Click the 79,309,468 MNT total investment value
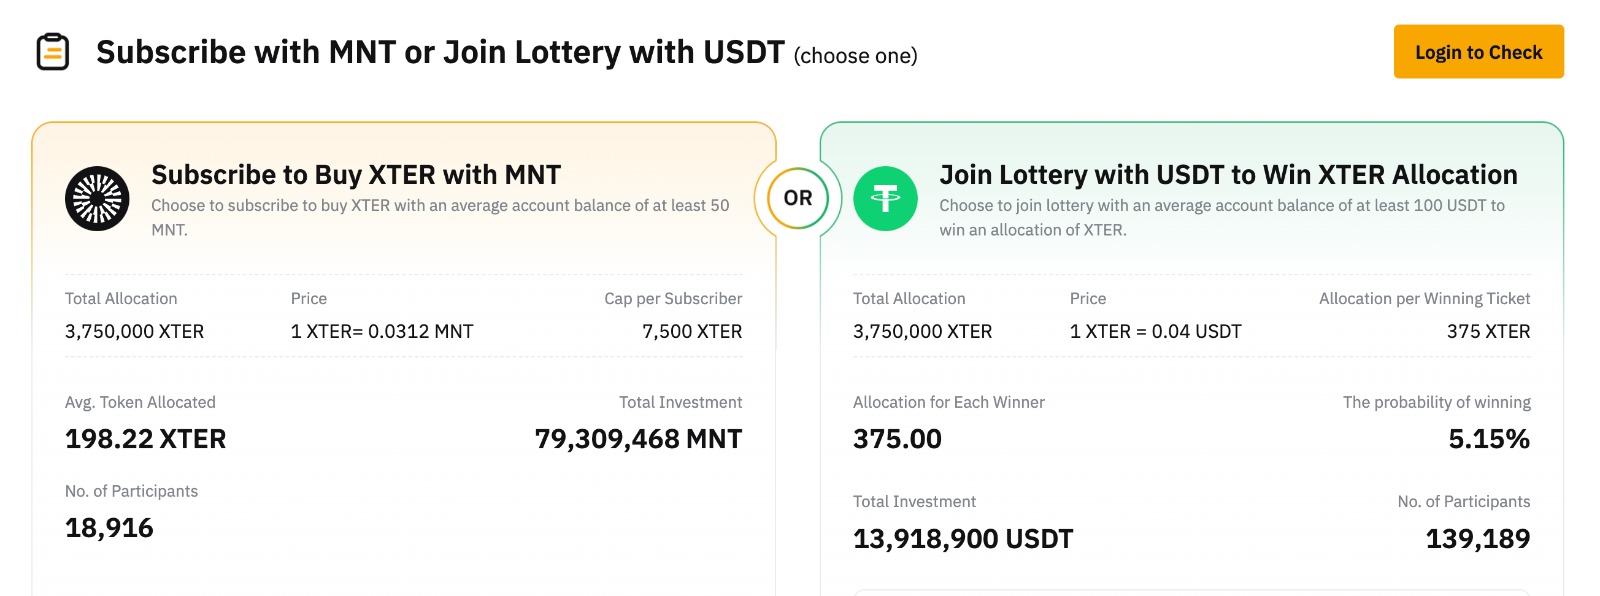The image size is (1600, 596). 638,439
